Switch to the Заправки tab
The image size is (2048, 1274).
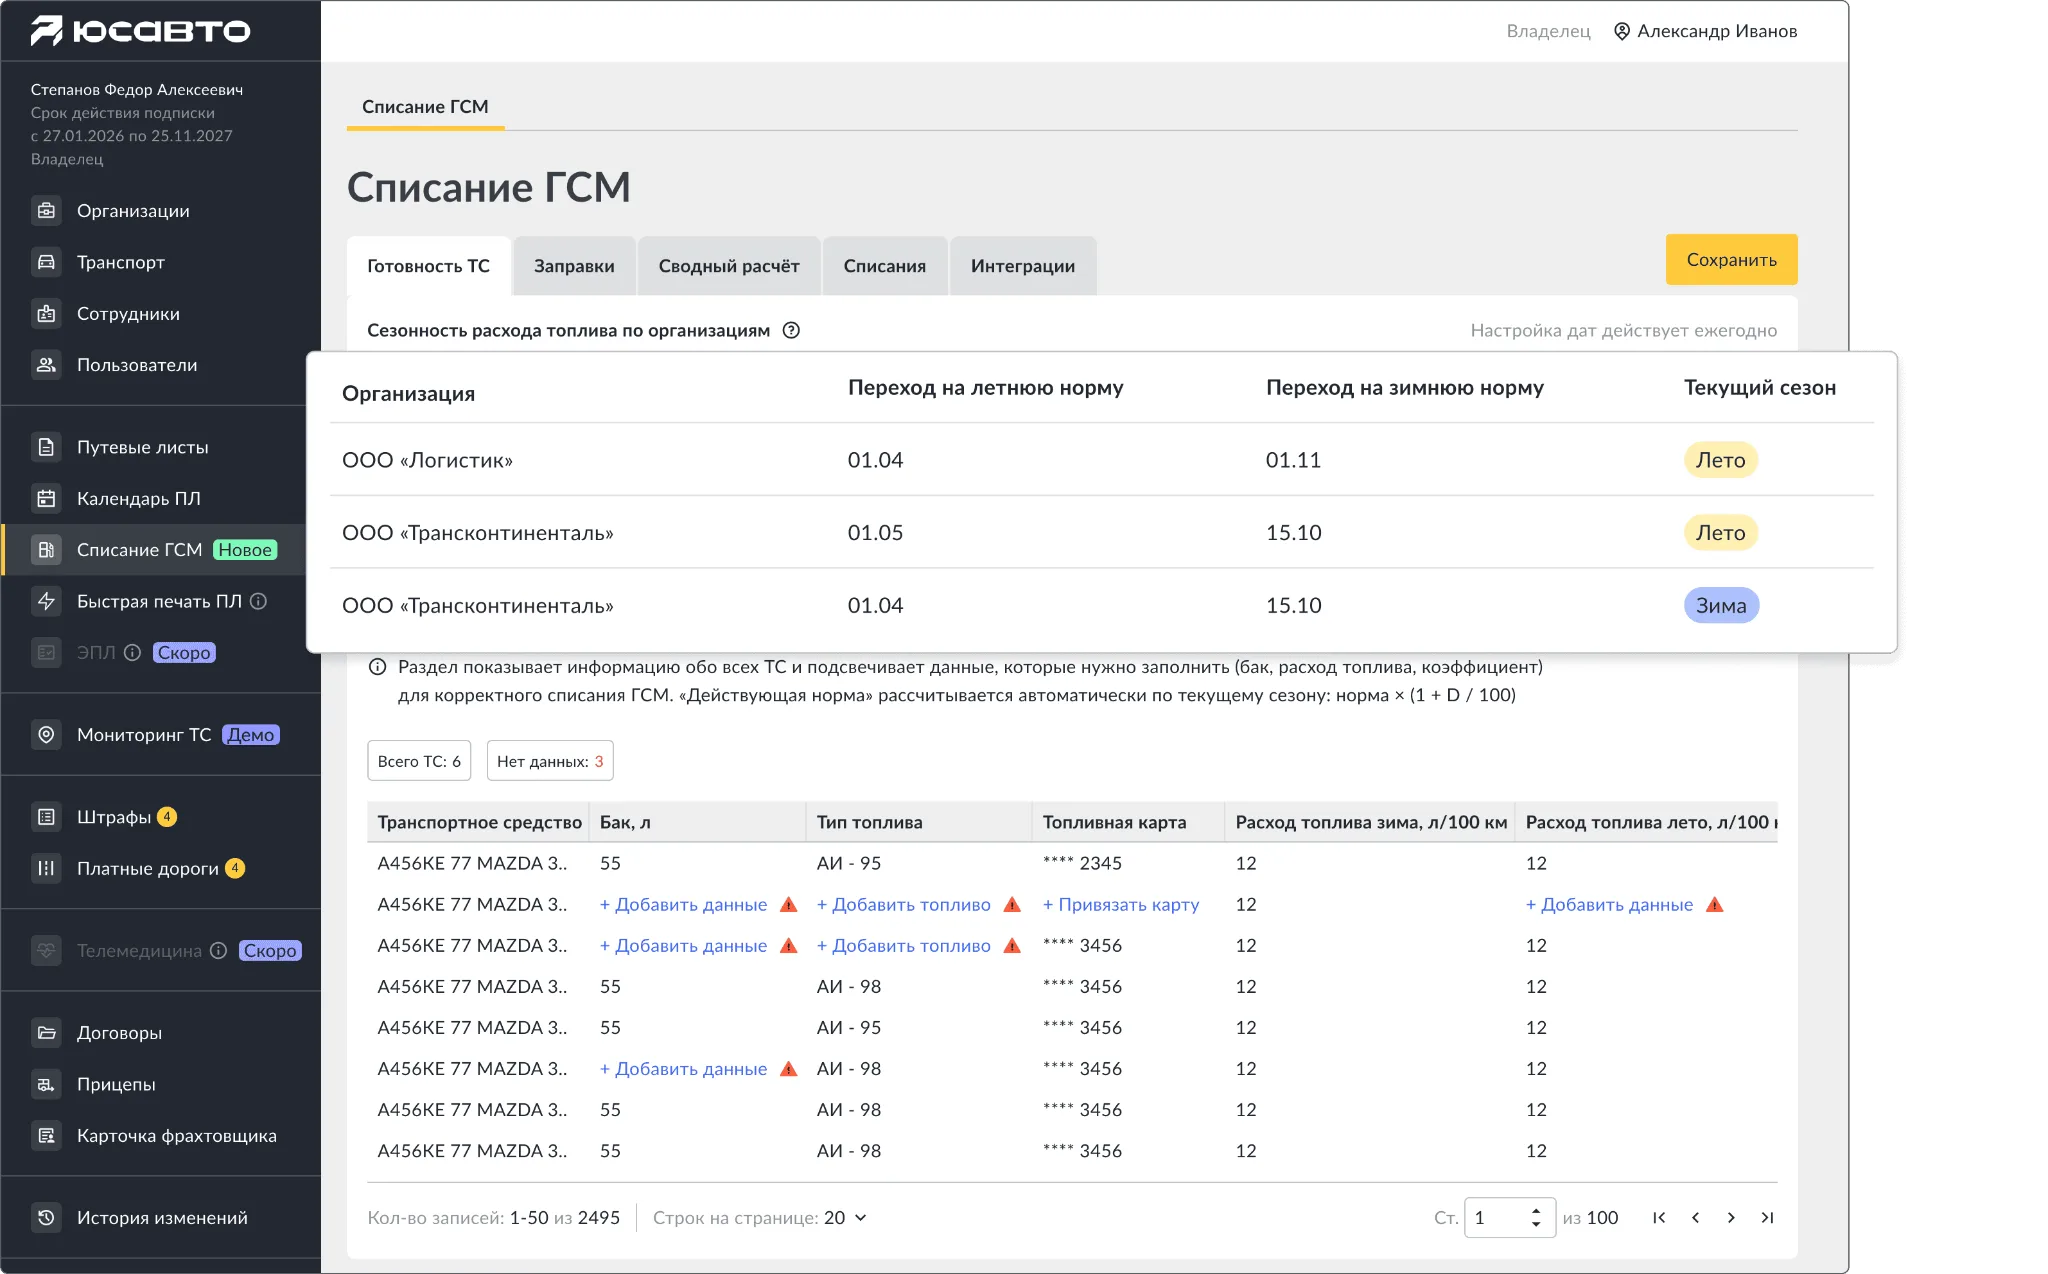pos(574,266)
